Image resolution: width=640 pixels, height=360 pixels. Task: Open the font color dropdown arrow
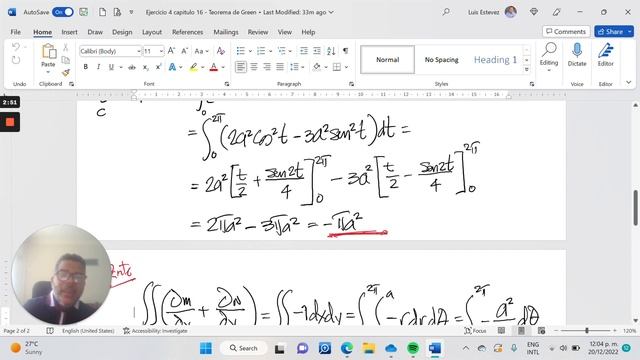click(x=223, y=67)
